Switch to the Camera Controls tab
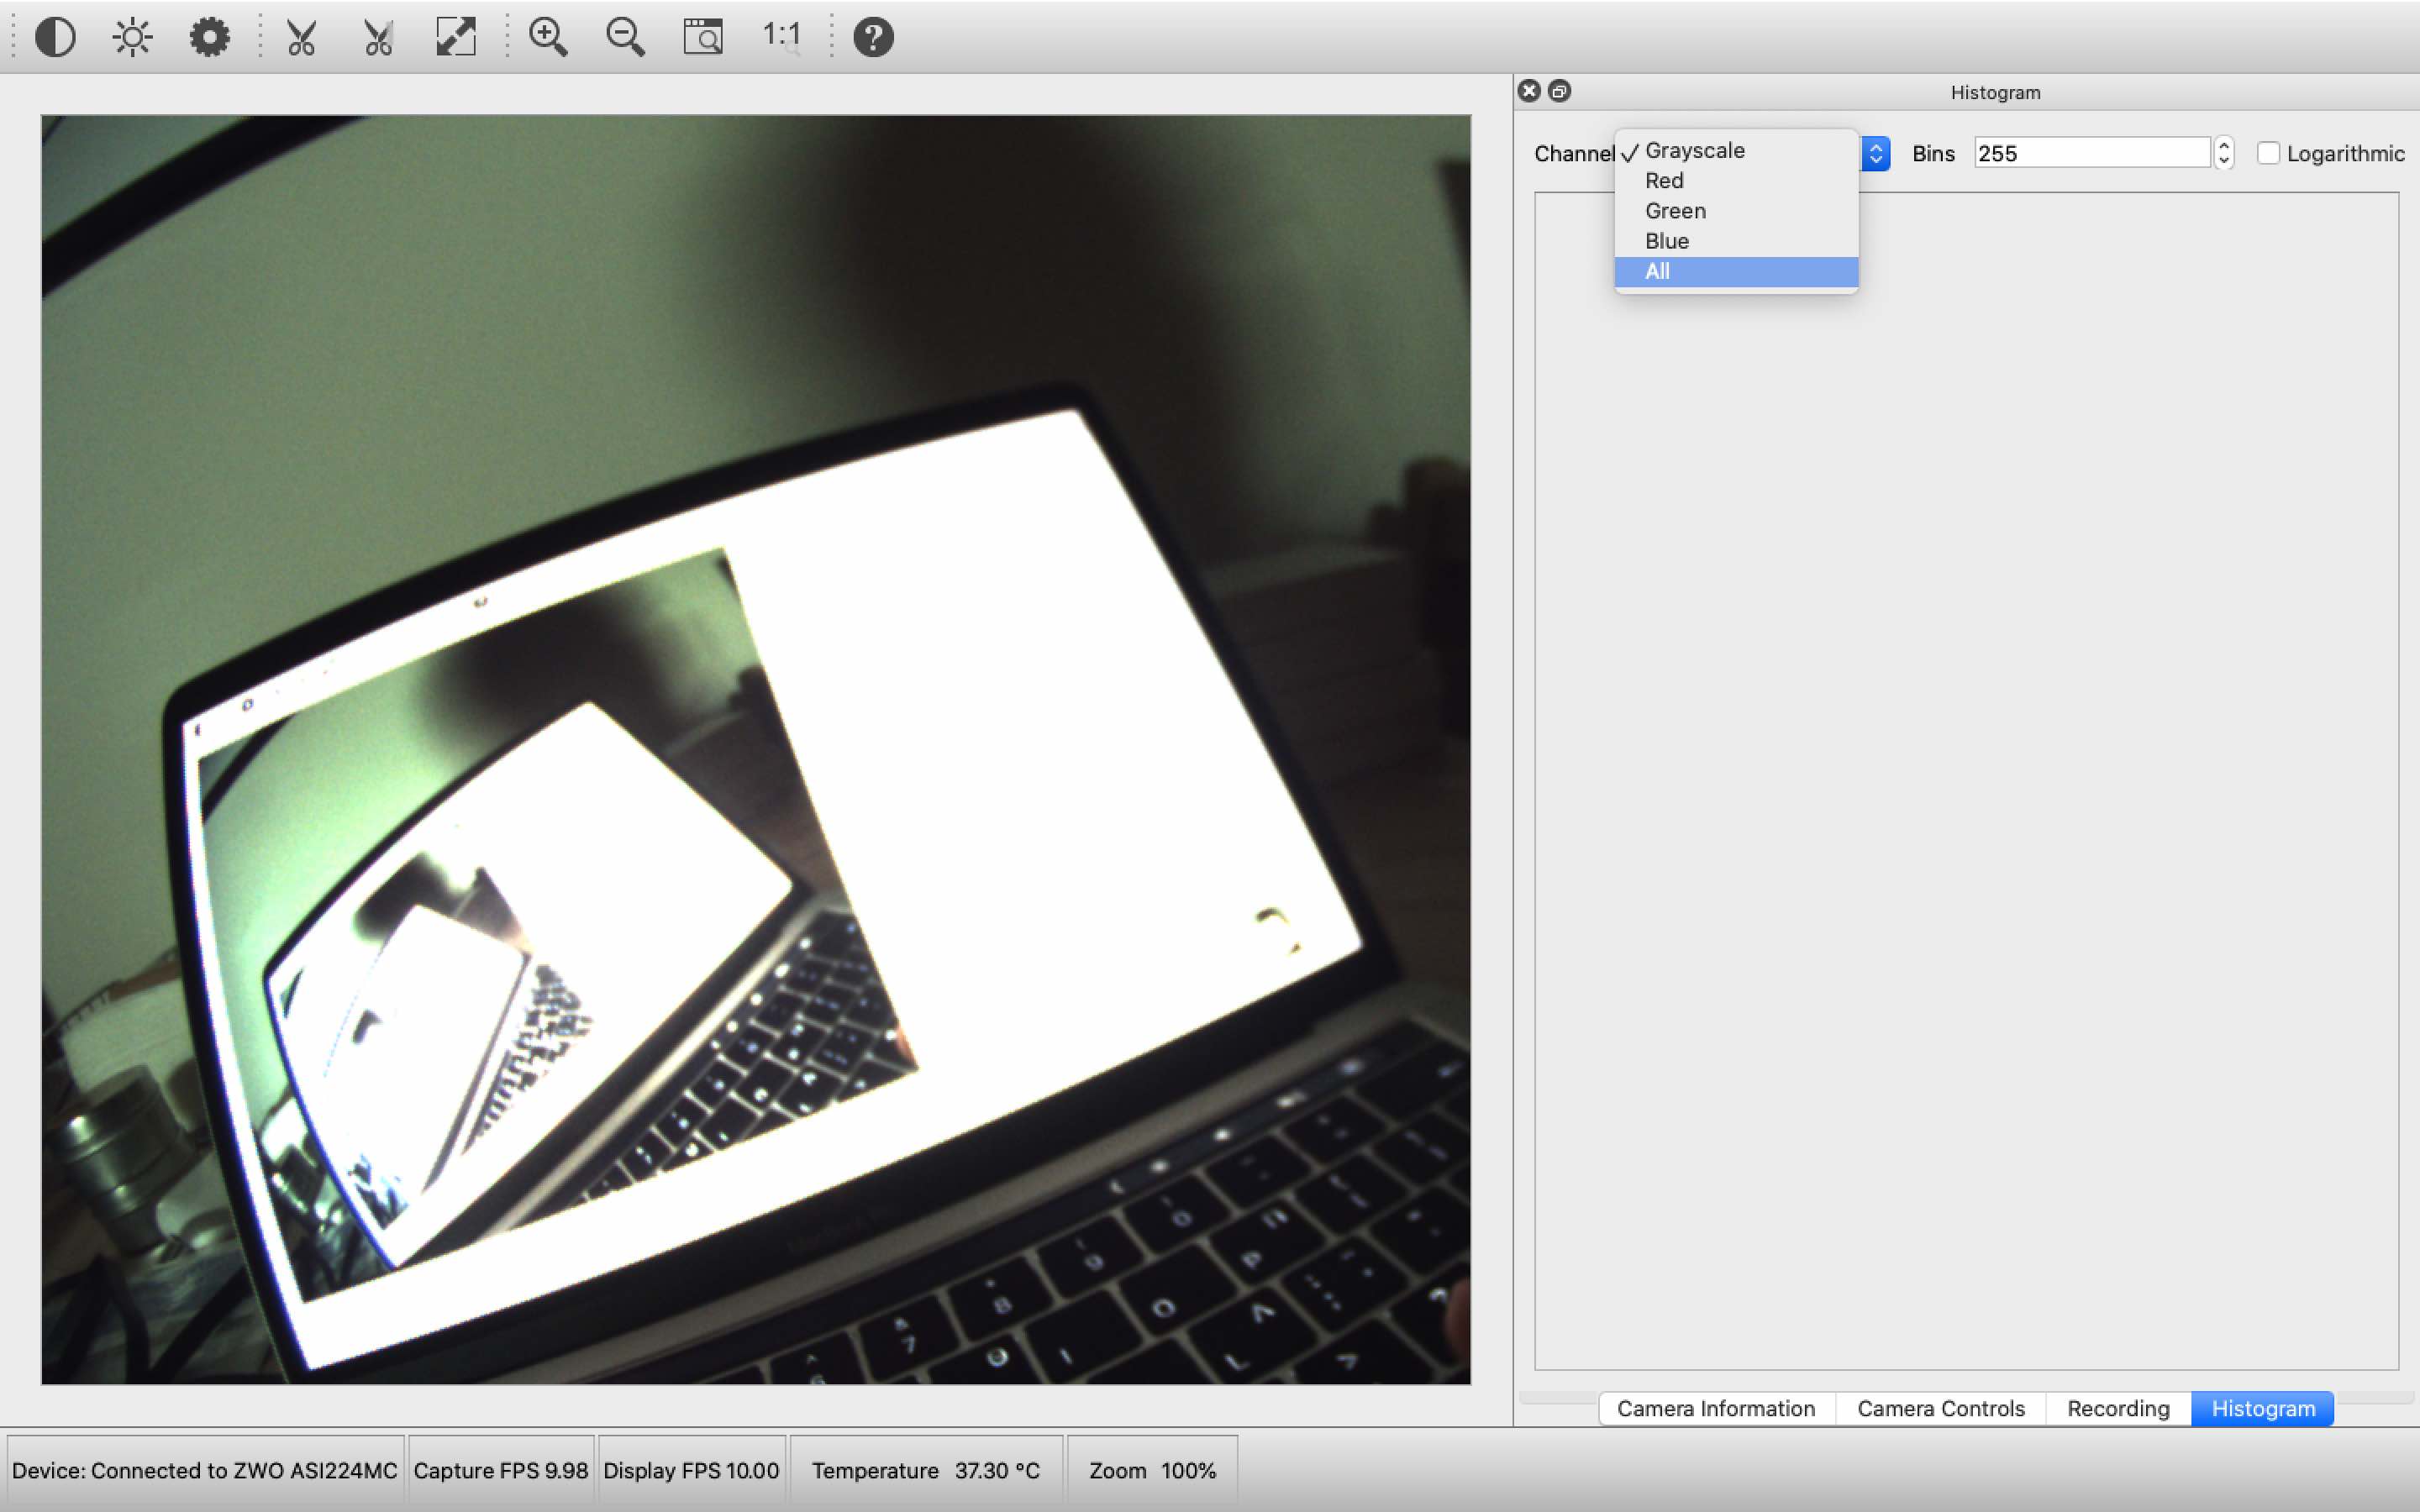 tap(1940, 1408)
